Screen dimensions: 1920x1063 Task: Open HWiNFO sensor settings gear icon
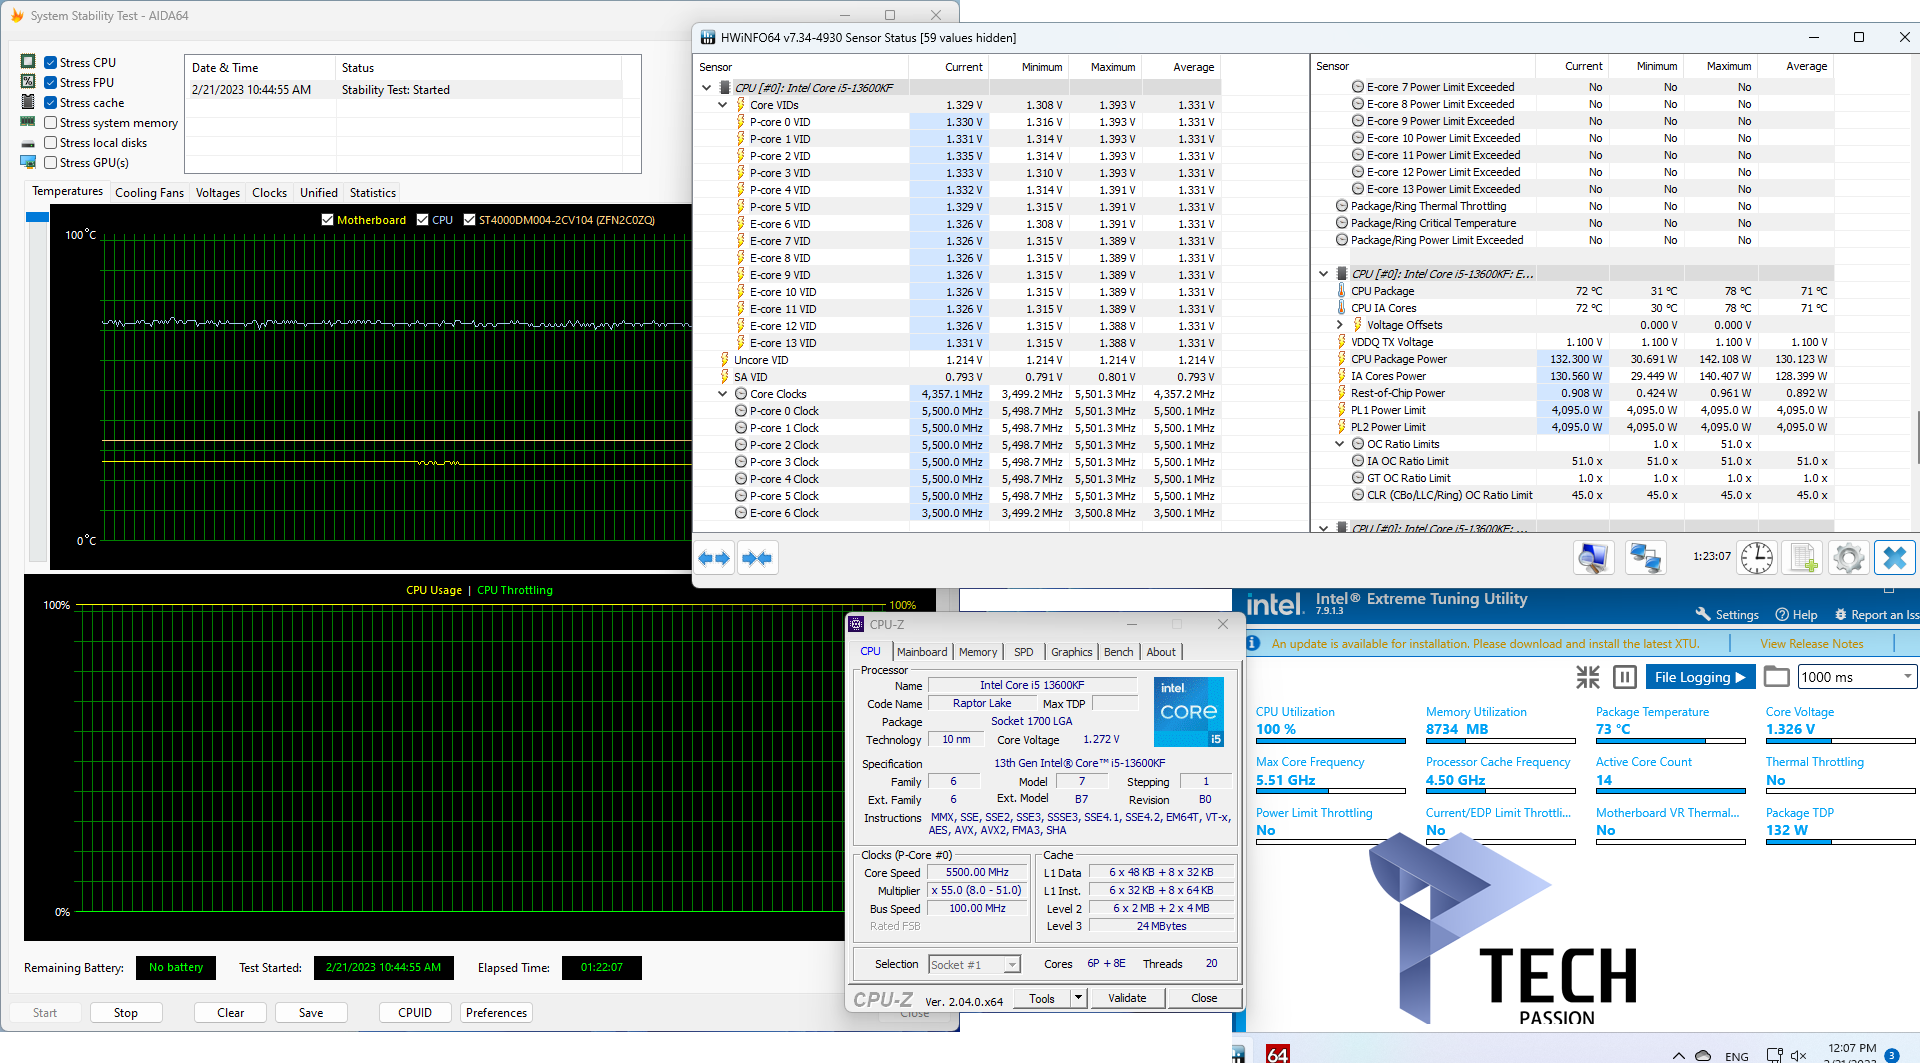tap(1848, 558)
